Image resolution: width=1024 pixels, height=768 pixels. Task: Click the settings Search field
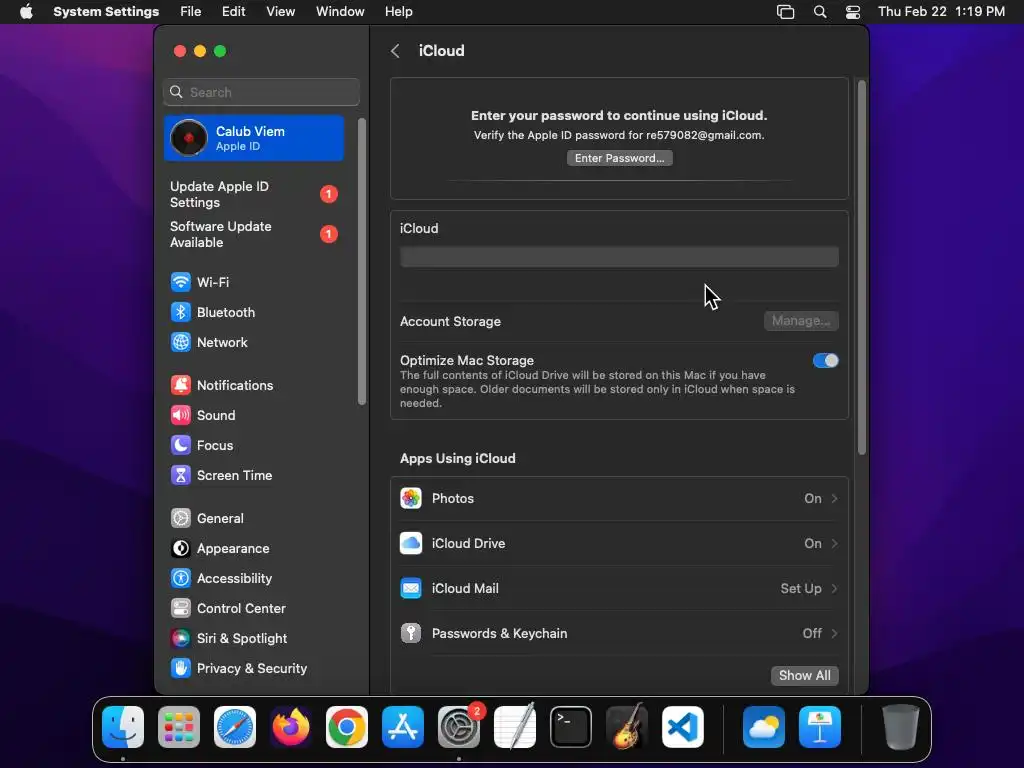(261, 92)
